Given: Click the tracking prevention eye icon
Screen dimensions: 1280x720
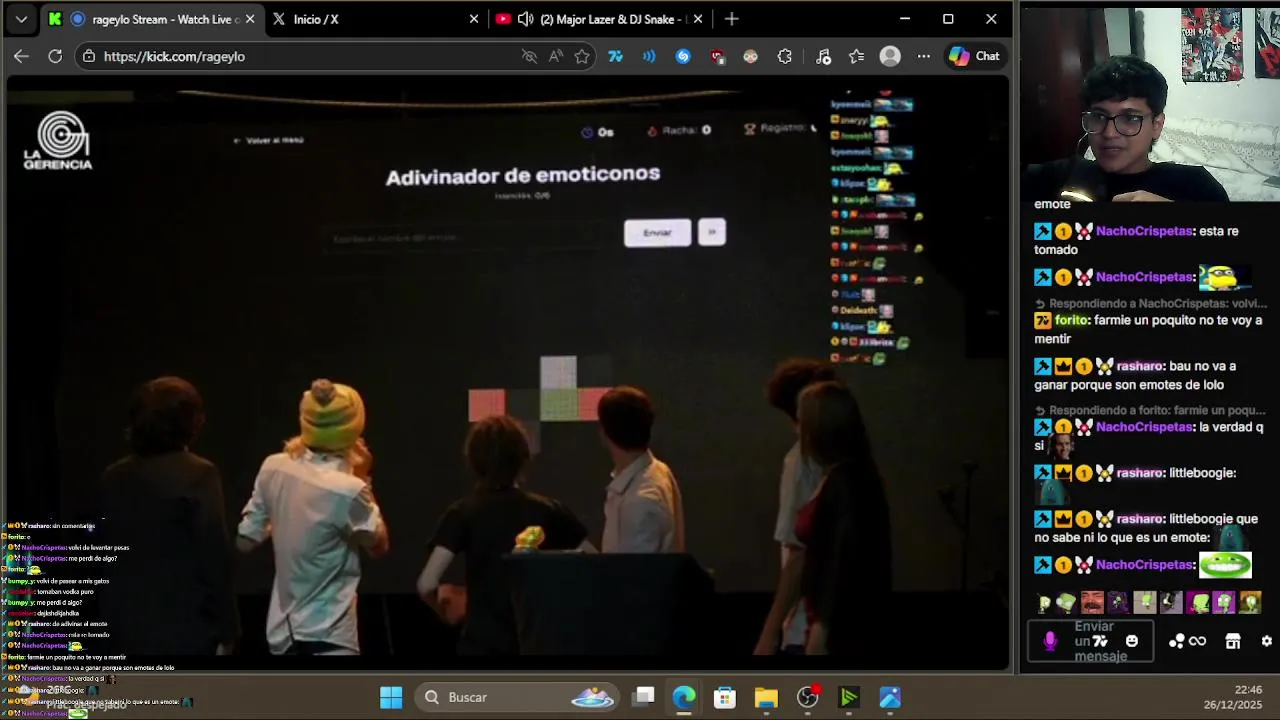Looking at the screenshot, I should [529, 56].
